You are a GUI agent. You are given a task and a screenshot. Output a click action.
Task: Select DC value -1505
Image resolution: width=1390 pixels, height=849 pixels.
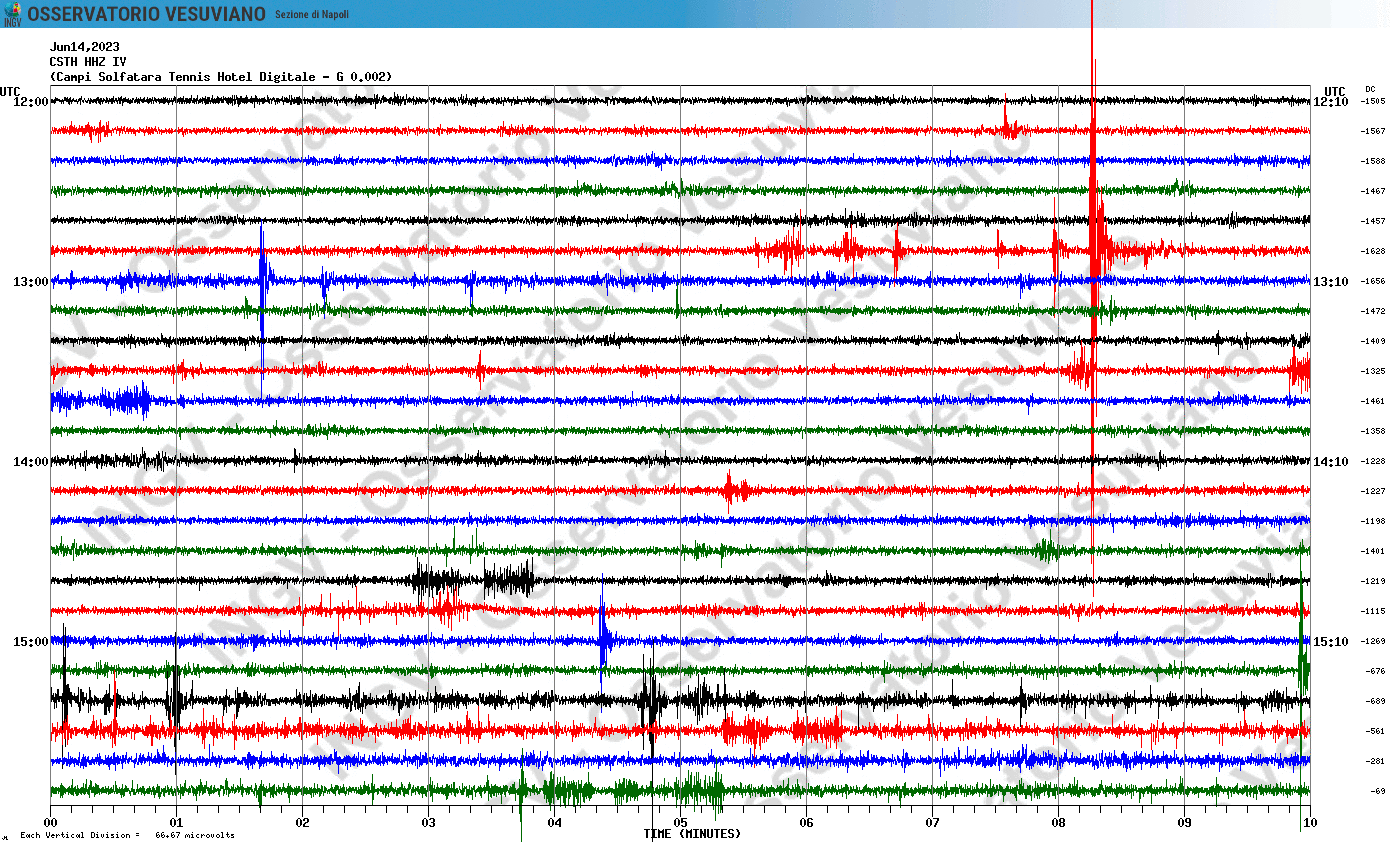pyautogui.click(x=1372, y=101)
